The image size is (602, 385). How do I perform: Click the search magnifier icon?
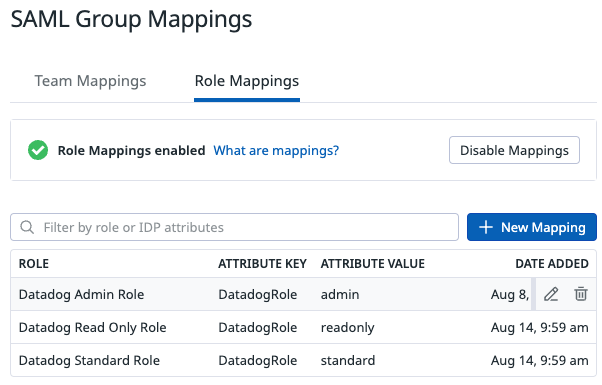27,227
